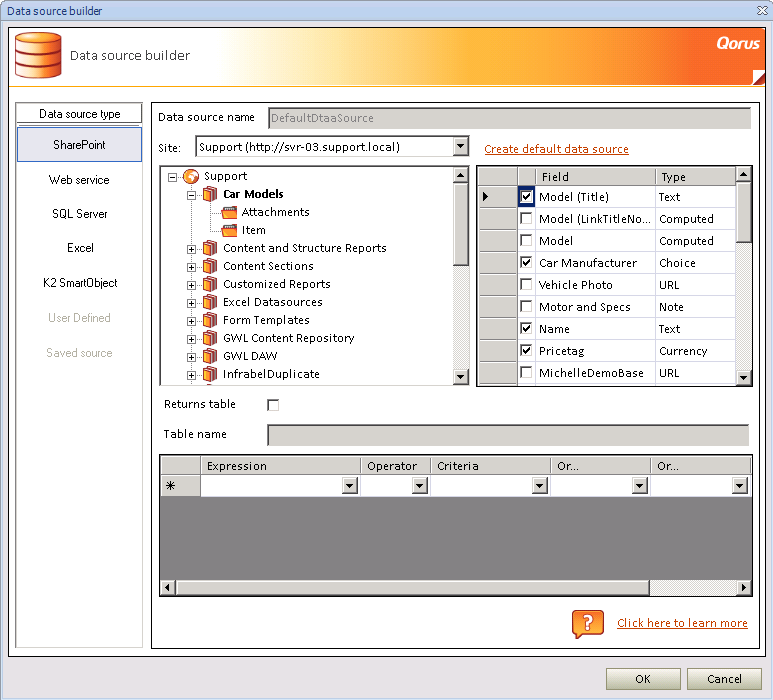Click the Content and Structure Reports list icon
773x700 pixels.
coord(210,248)
